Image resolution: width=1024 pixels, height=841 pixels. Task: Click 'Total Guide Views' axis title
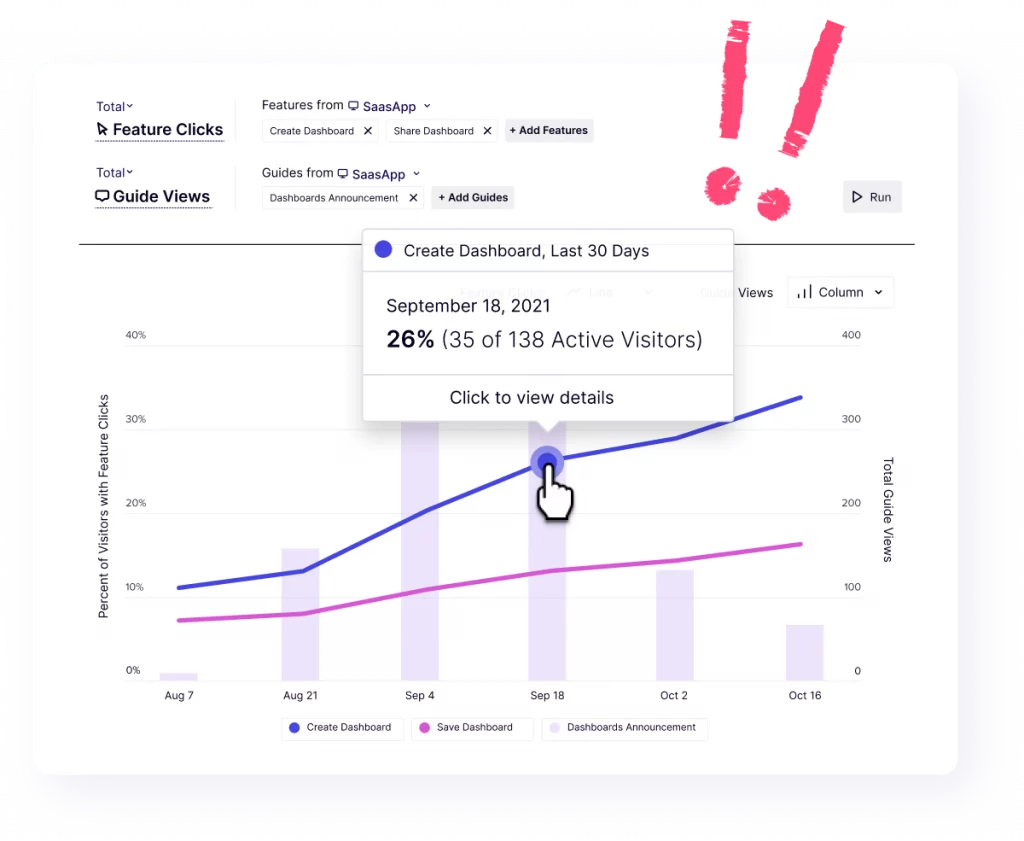coord(888,509)
